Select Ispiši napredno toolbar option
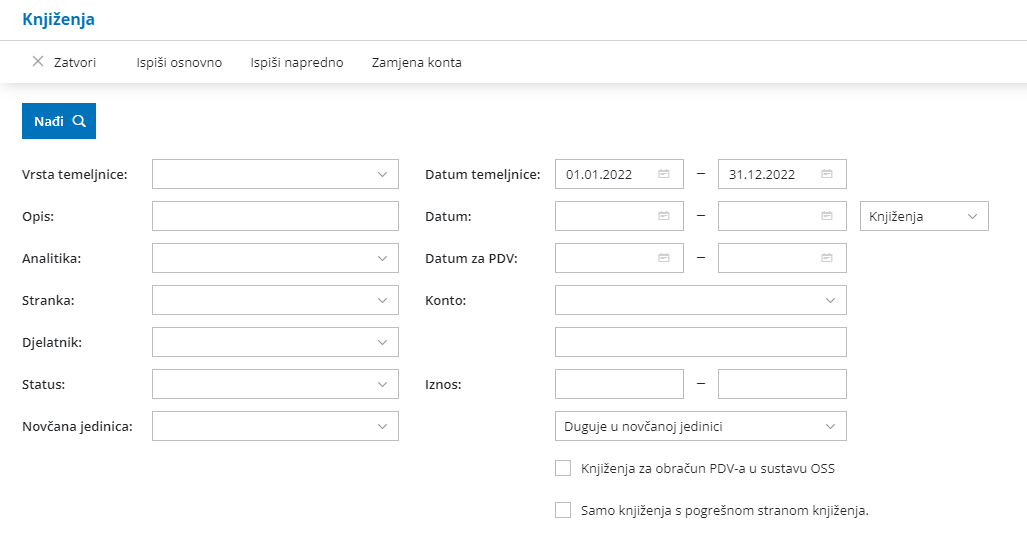Screen dimensions: 1027x535 tap(297, 62)
